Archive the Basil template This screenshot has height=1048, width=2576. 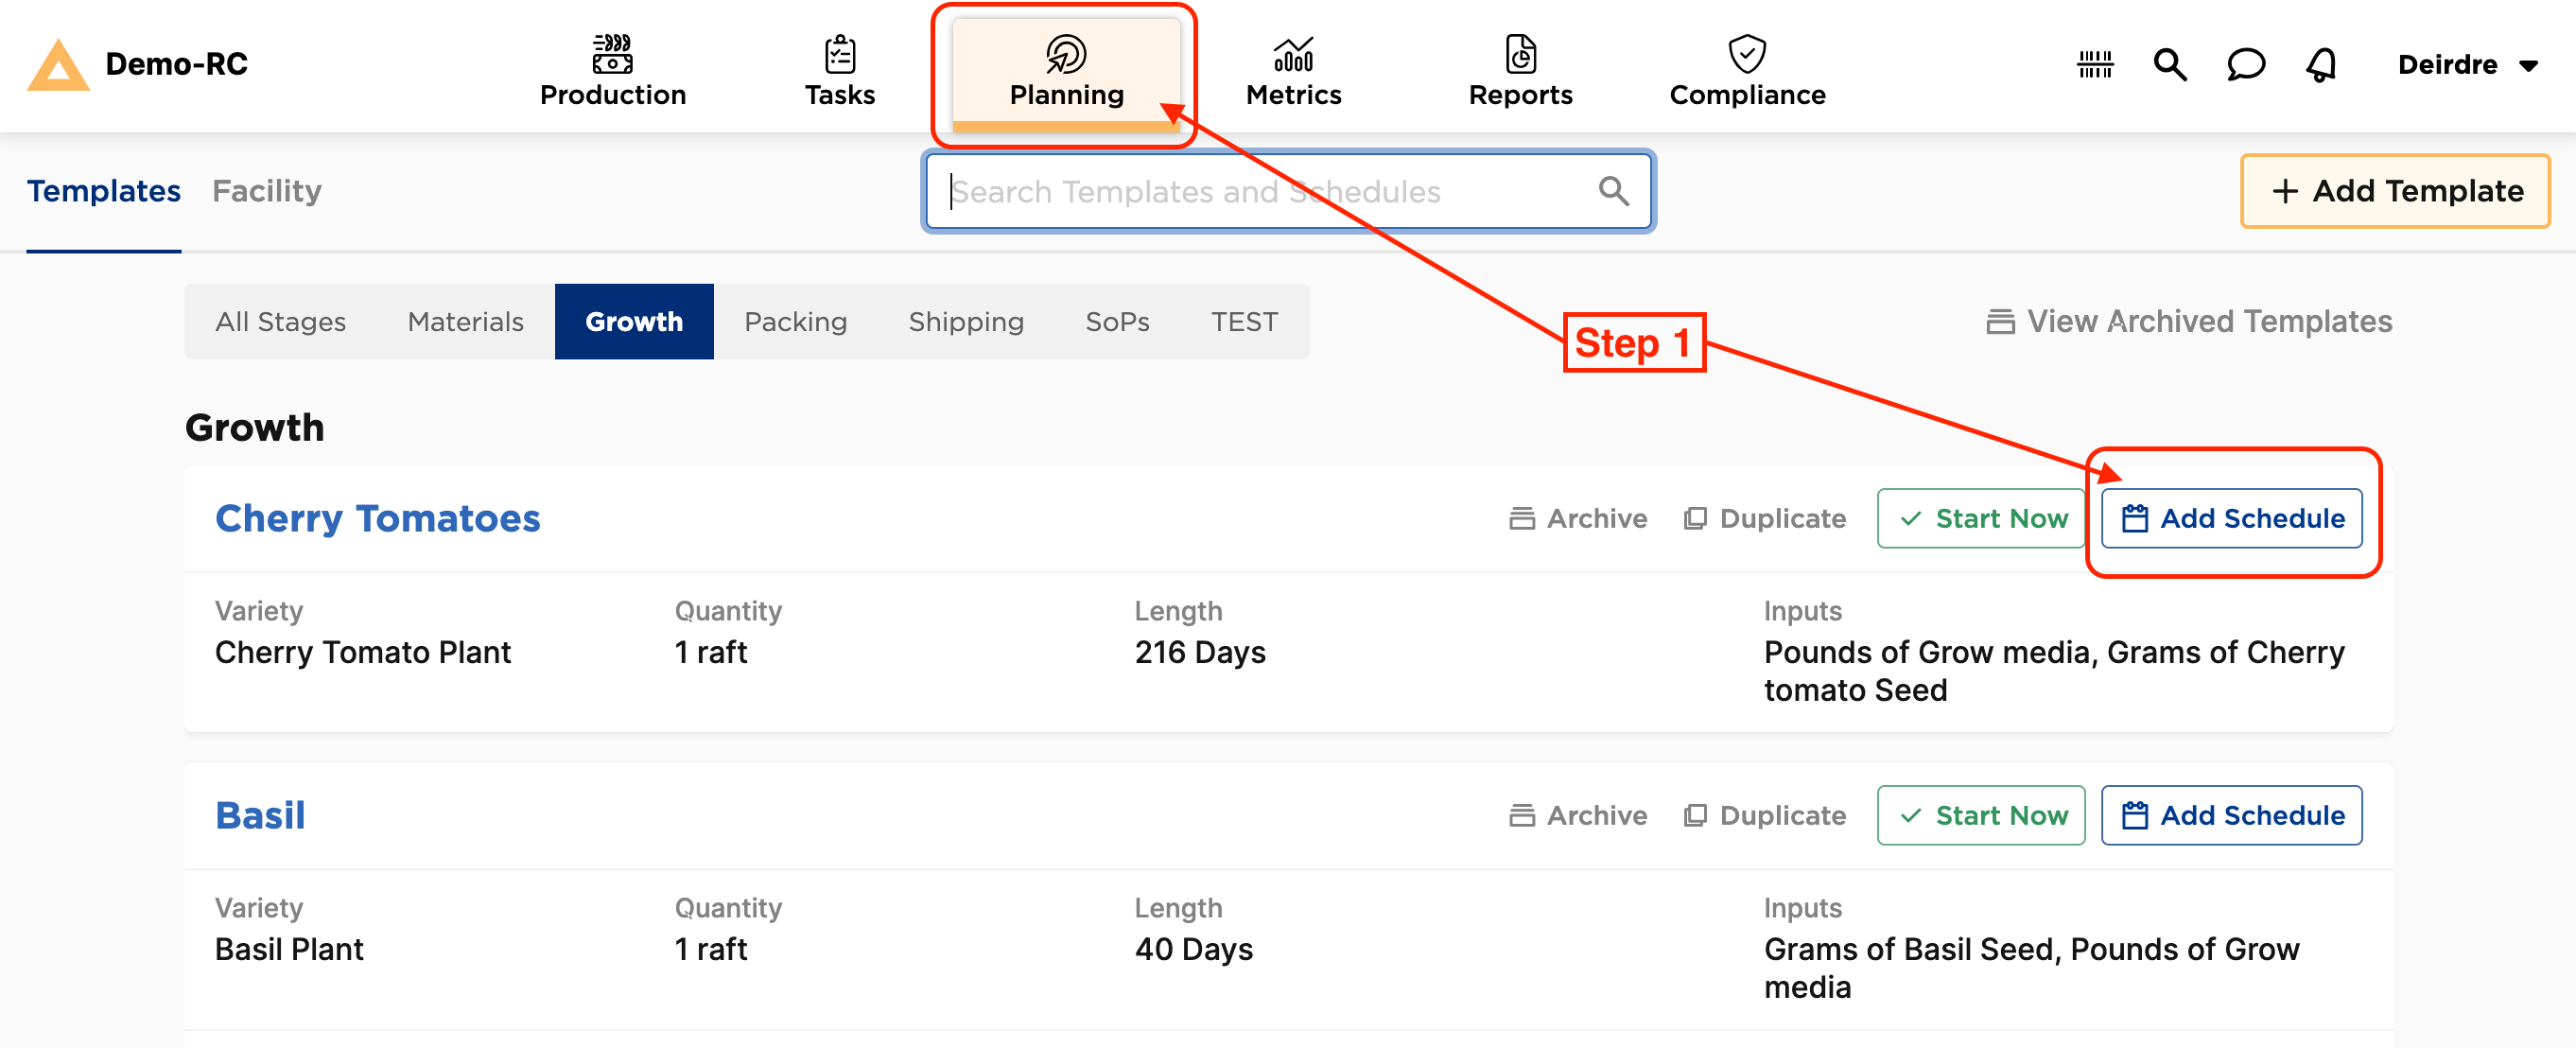click(1578, 816)
